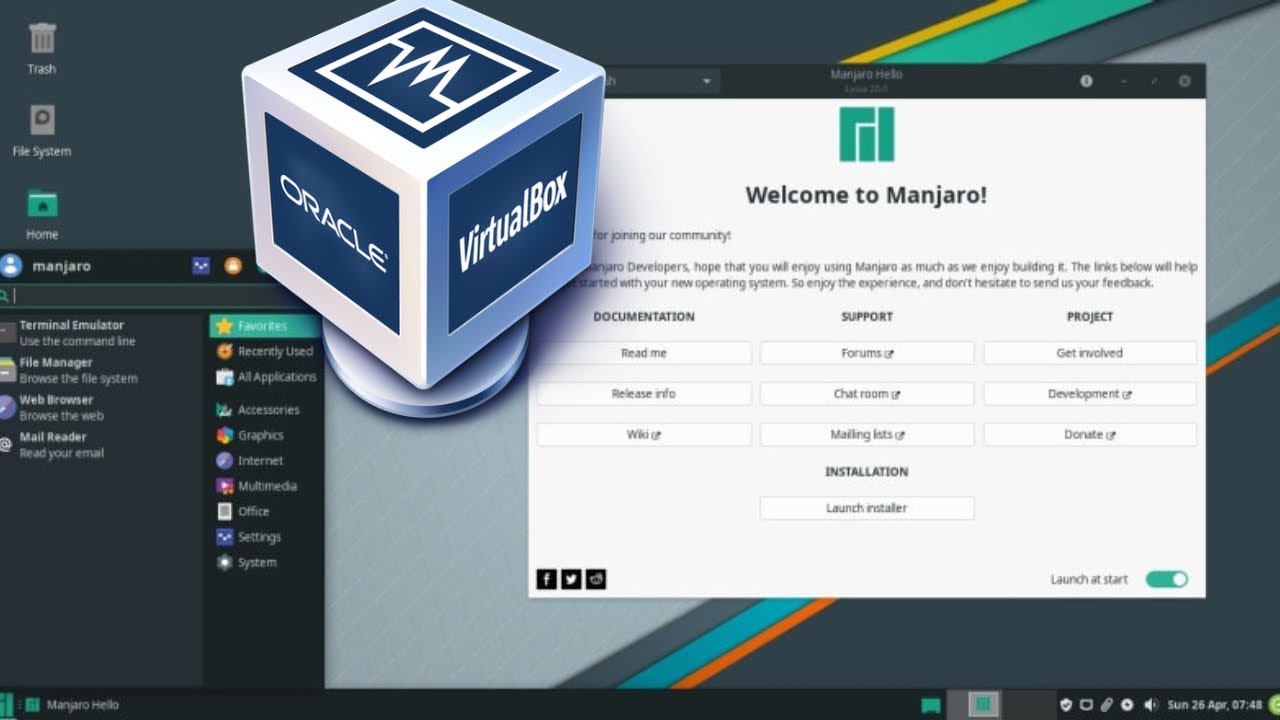1280x720 pixels.
Task: Open the Forums support link
Action: point(867,353)
